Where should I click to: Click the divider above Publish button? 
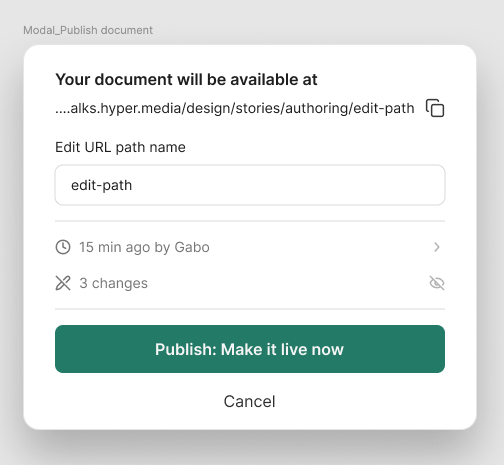pyautogui.click(x=250, y=309)
